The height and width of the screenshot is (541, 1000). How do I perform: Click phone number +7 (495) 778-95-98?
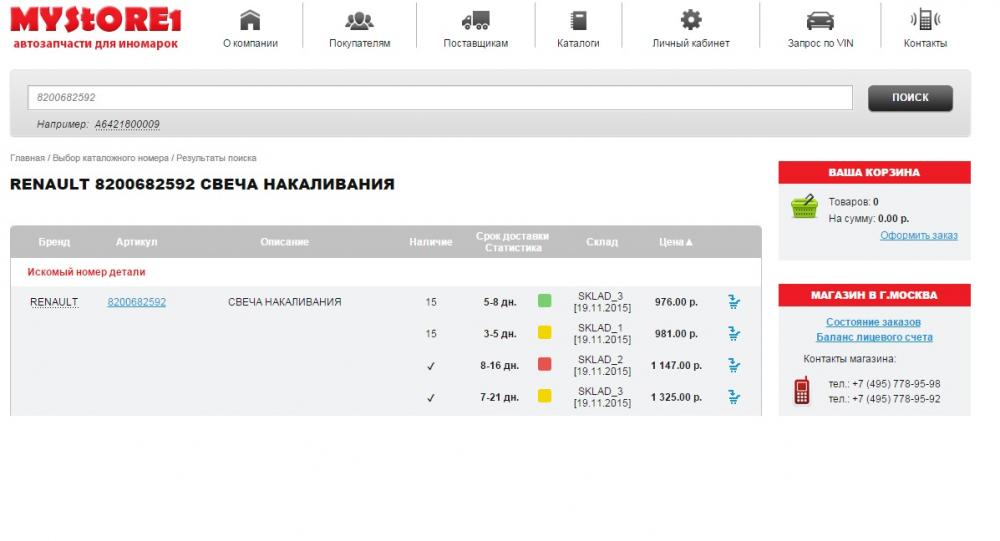(x=896, y=384)
